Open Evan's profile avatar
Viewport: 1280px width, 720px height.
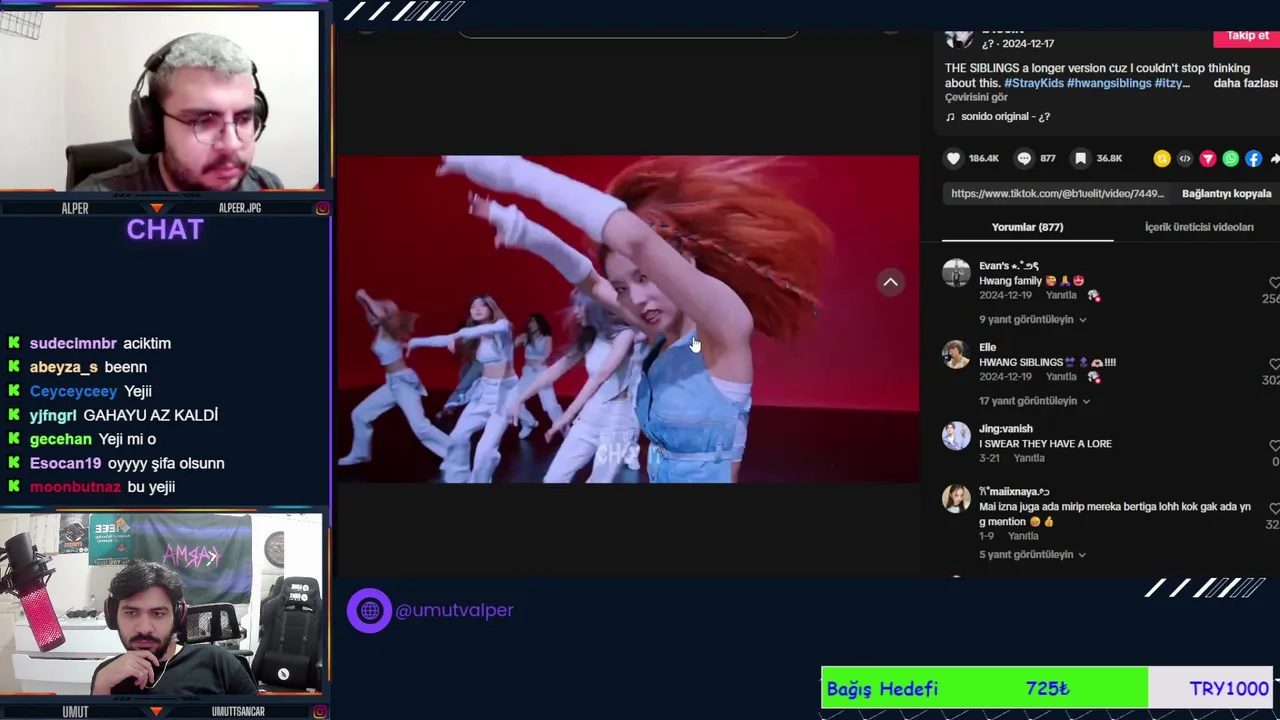pos(956,274)
